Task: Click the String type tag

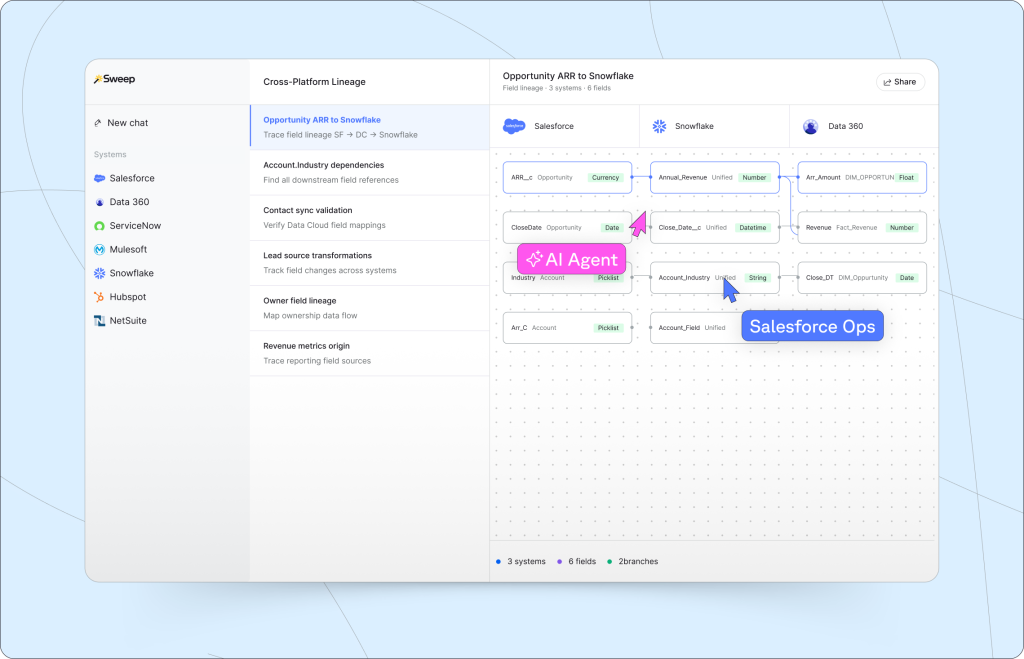Action: coord(758,278)
